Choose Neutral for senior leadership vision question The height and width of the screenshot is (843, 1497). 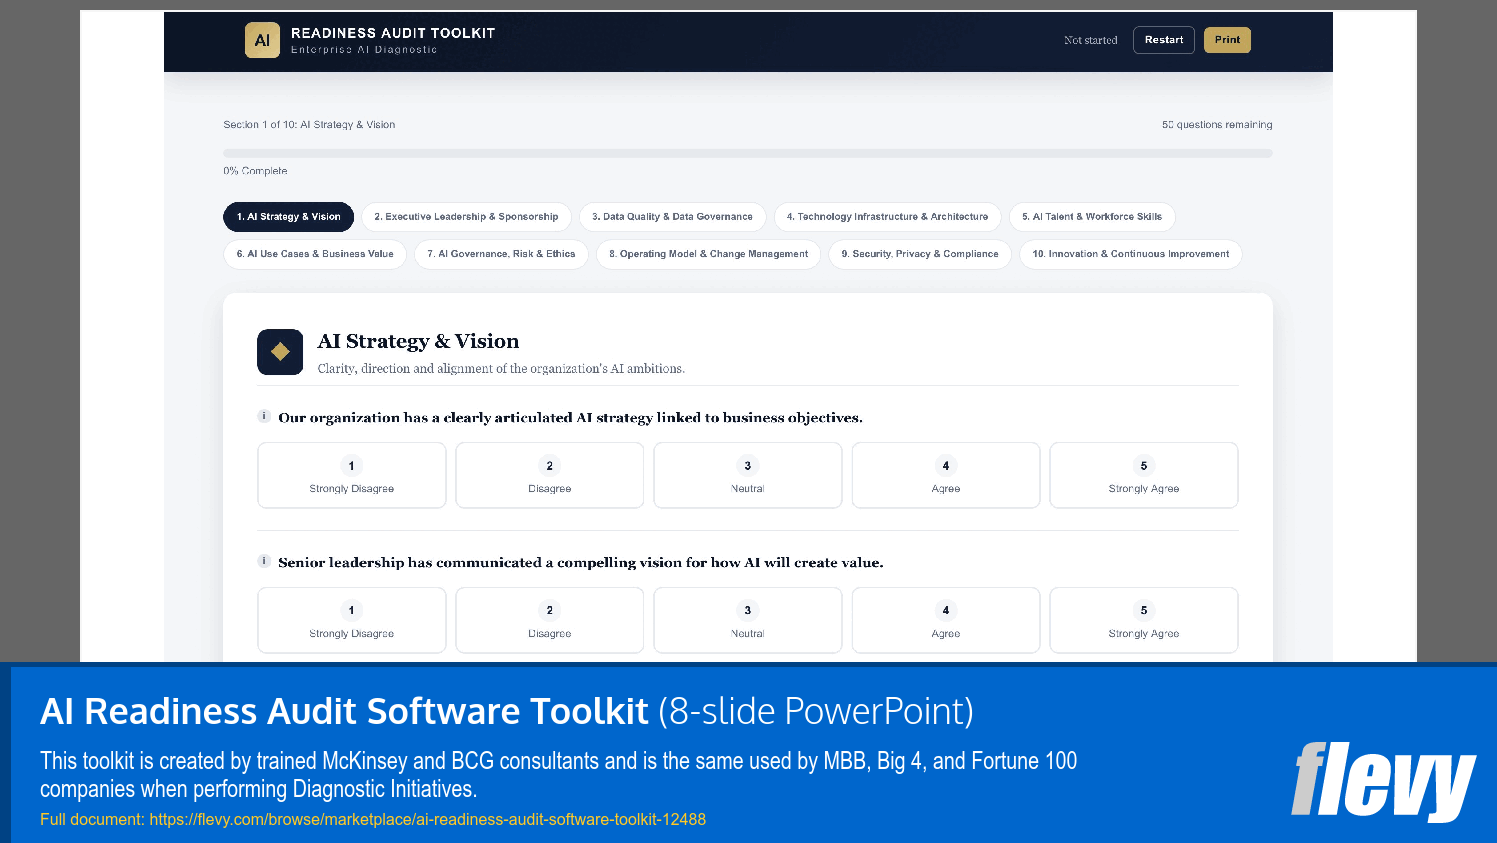pyautogui.click(x=748, y=620)
